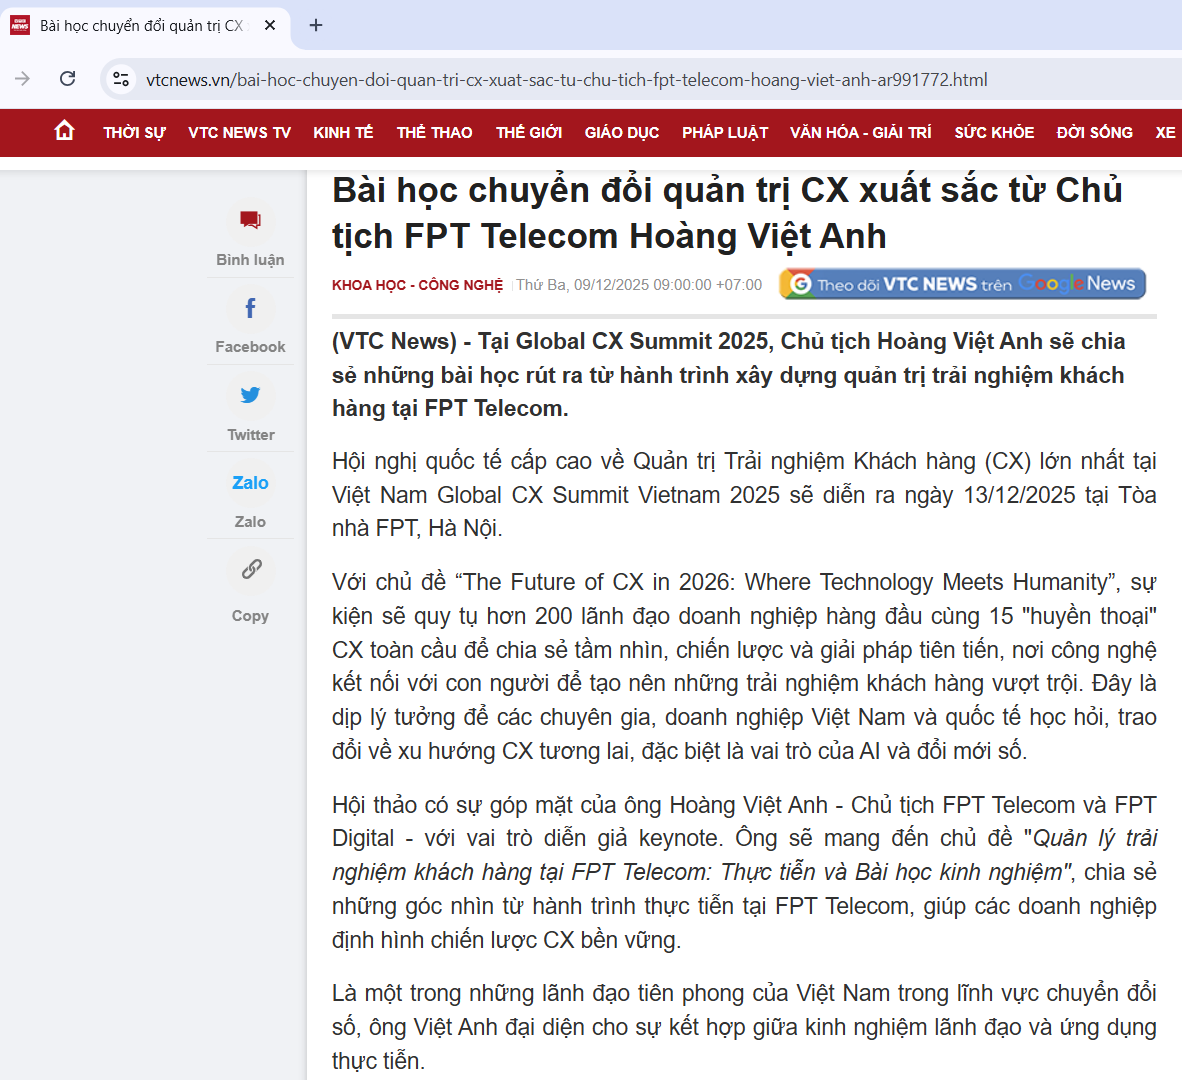Close the Bài học chuyển đổi tab

pos(270,25)
